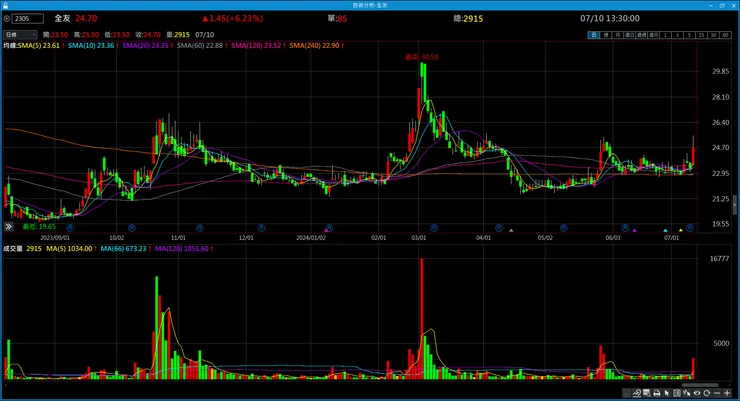The width and height of the screenshot is (740, 401).
Task: Toggle visibility with the eye icon
Action: click(x=697, y=393)
